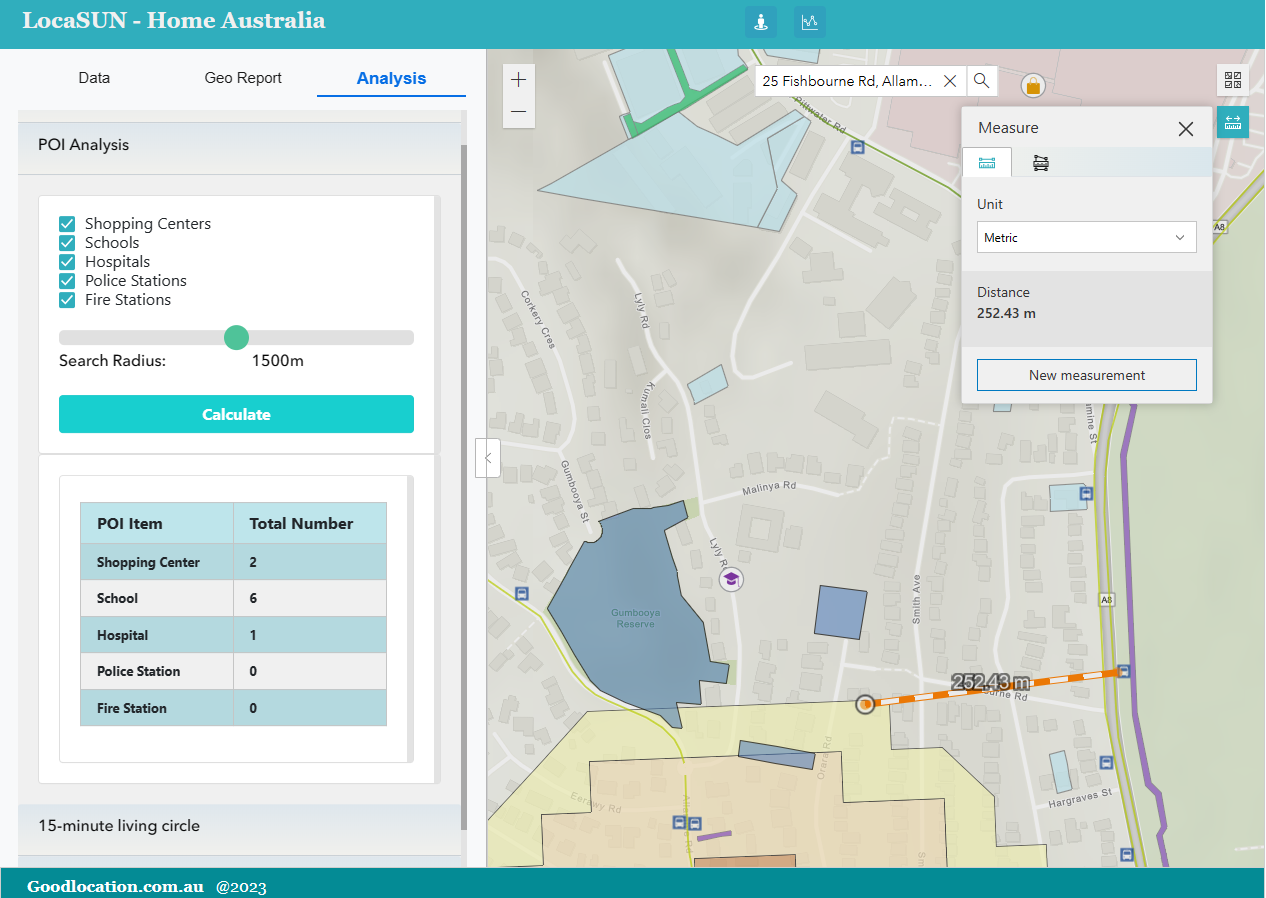This screenshot has width=1266, height=898.
Task: Open the street view person icon
Action: (x=761, y=22)
